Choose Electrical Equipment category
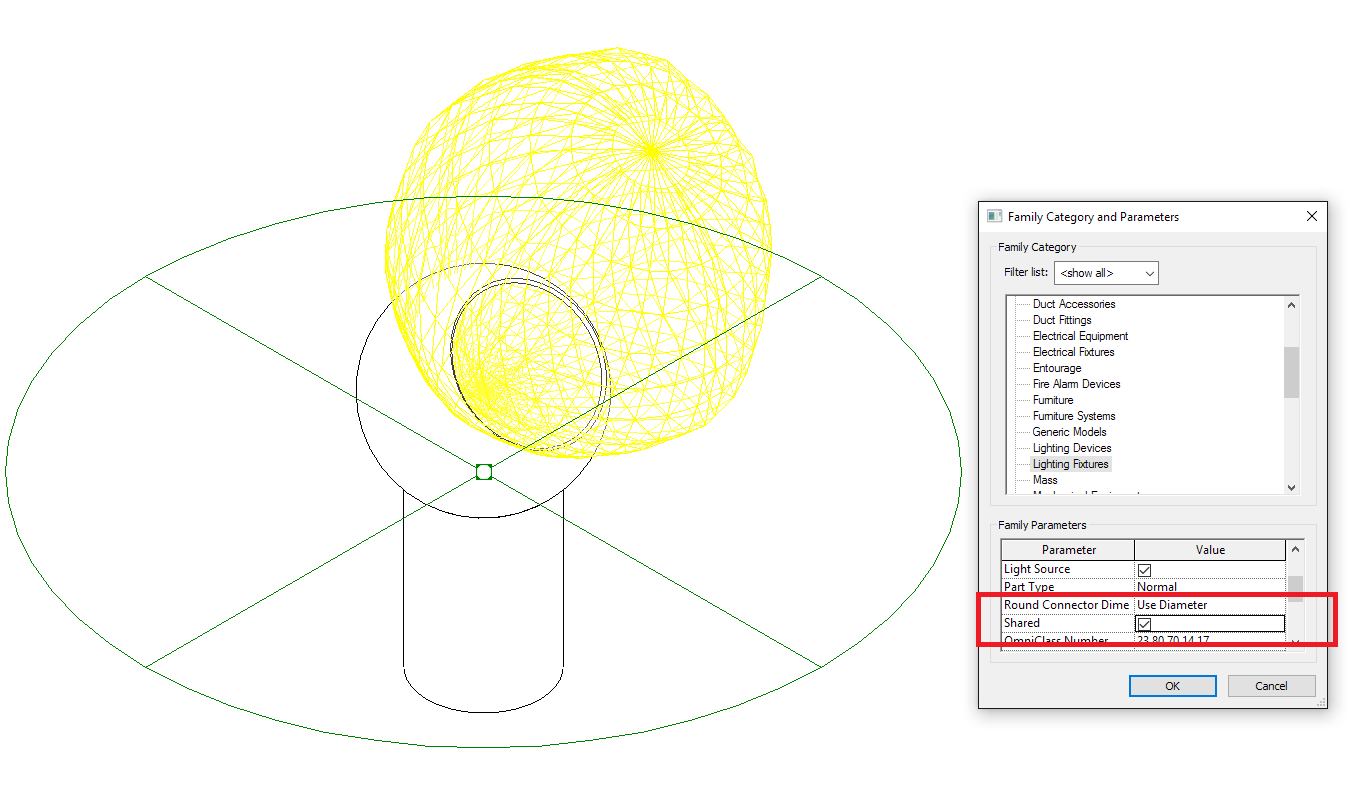Viewport: 1349px width, 804px height. pyautogui.click(x=1080, y=336)
